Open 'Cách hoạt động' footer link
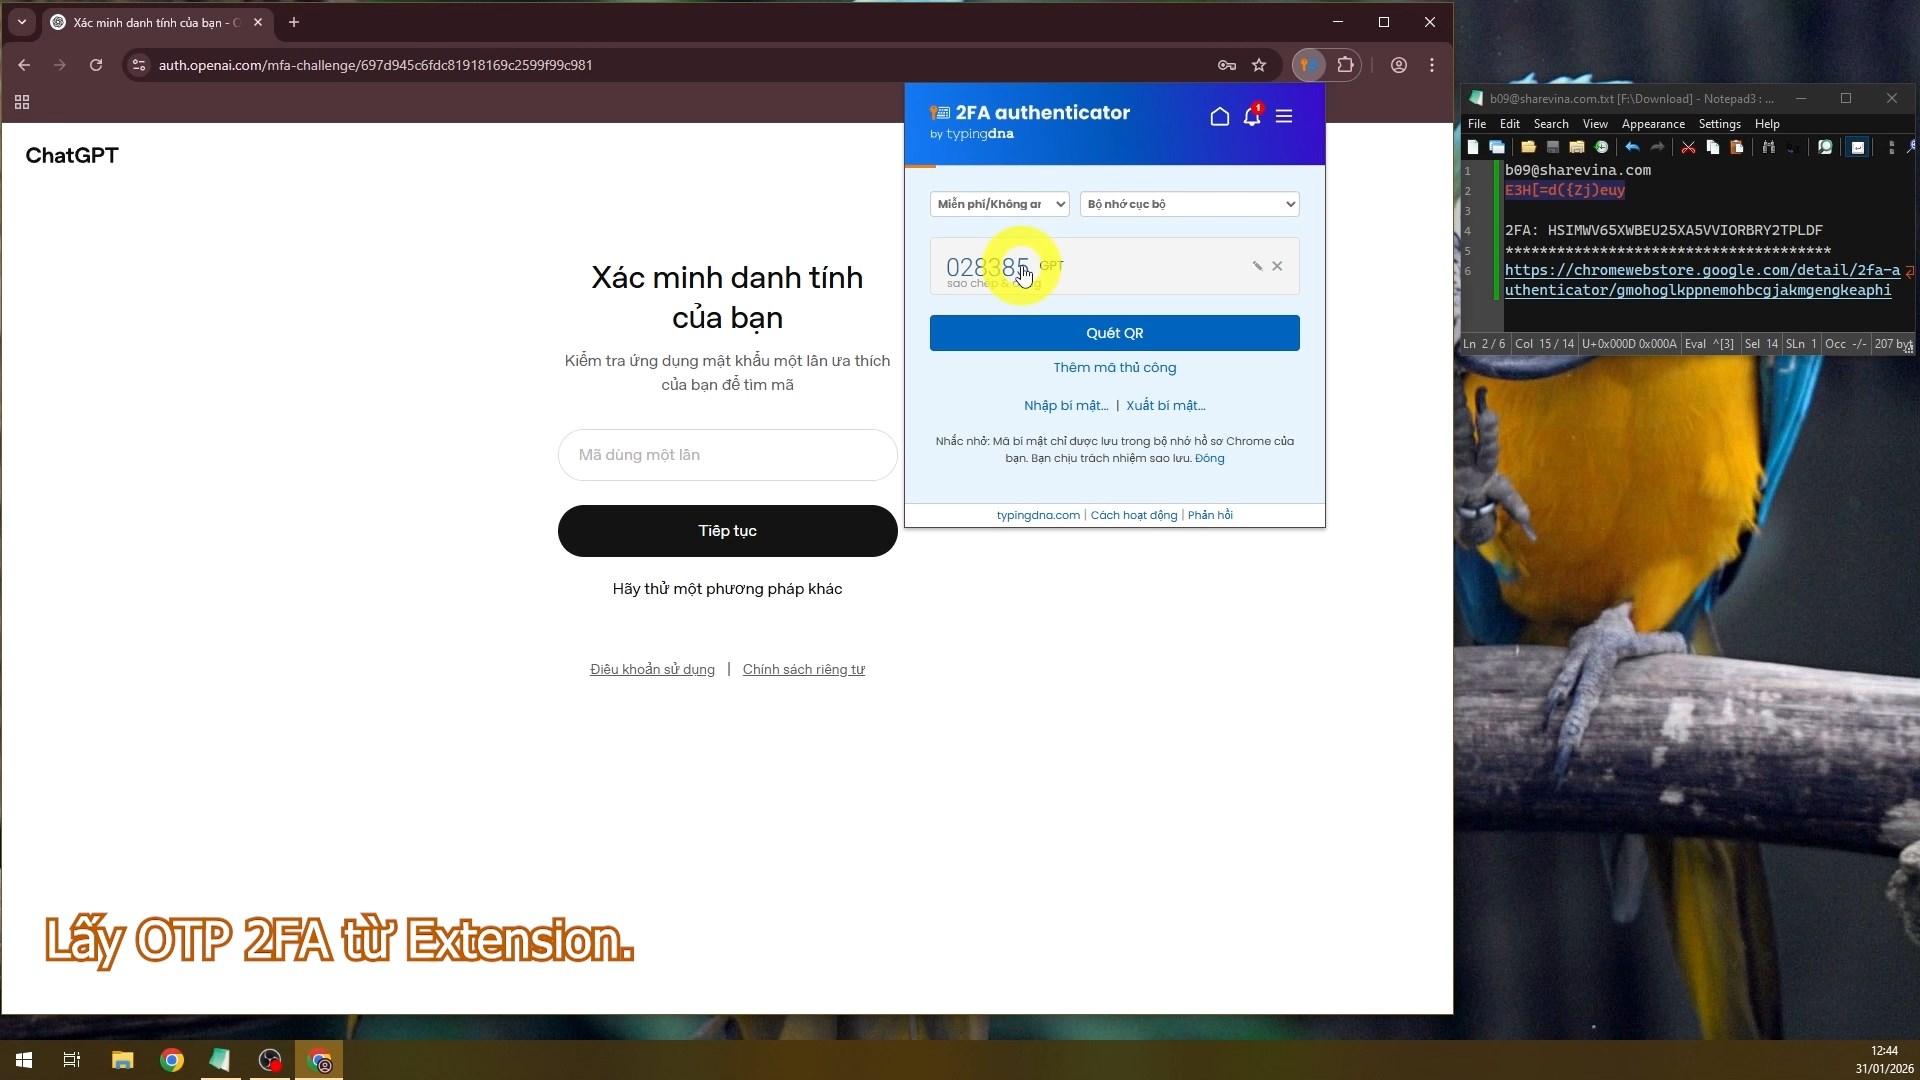Image resolution: width=1920 pixels, height=1080 pixels. (x=1134, y=516)
